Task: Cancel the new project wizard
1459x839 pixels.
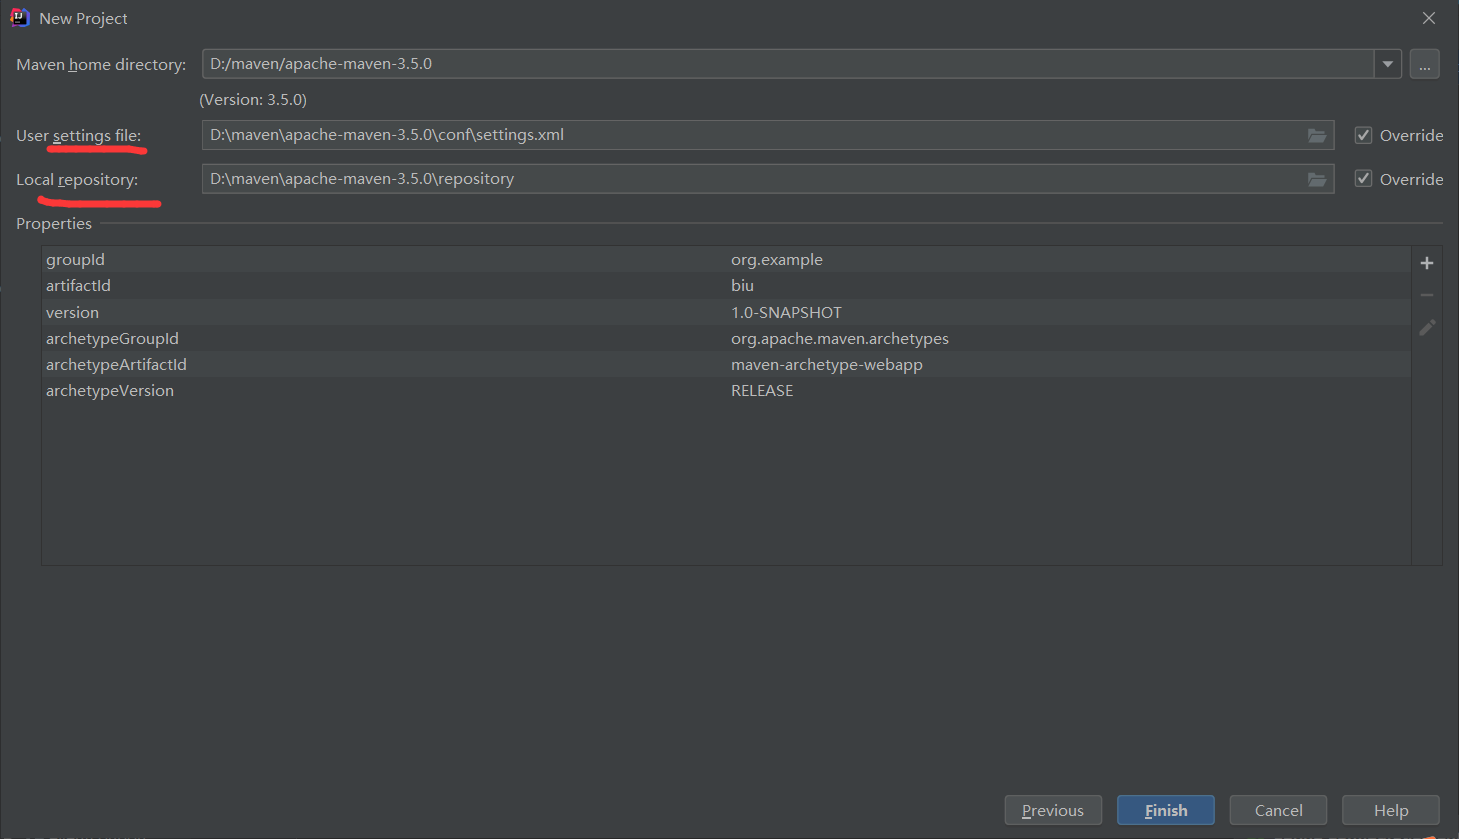Action: tap(1278, 810)
